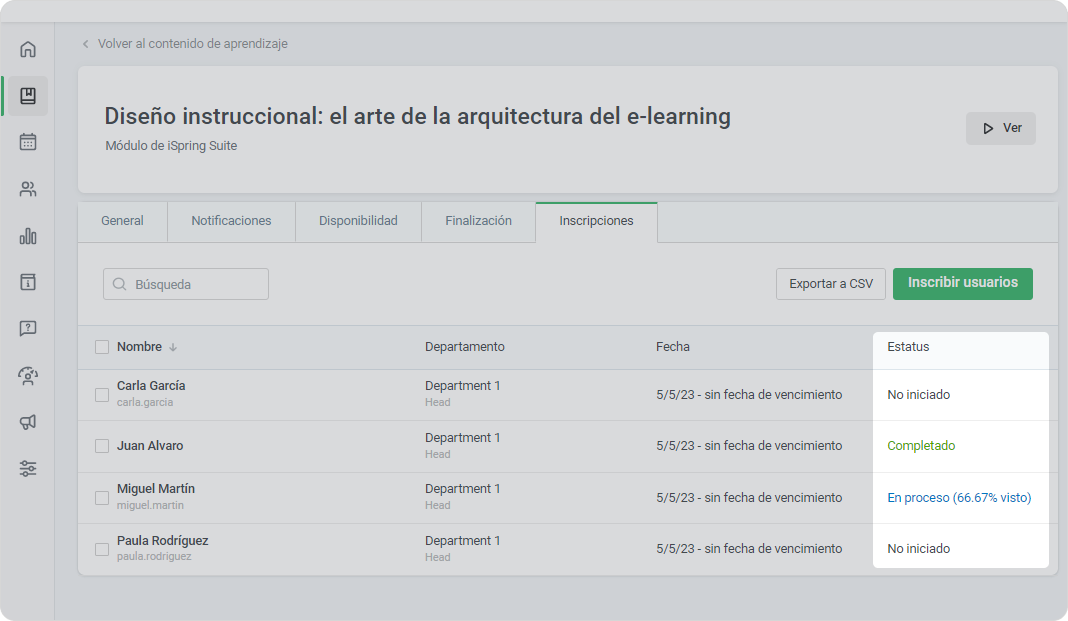Open the Users icon in sidebar
Viewport: 1068px width, 621px height.
(x=28, y=189)
